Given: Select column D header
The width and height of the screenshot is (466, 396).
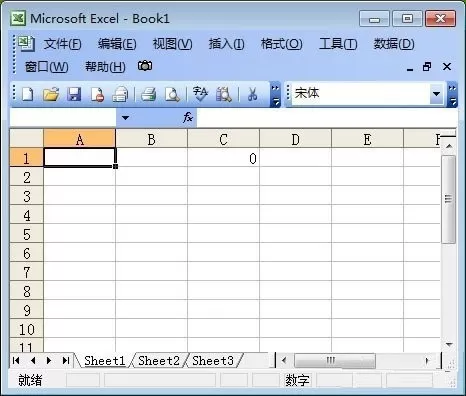Looking at the screenshot, I should tap(295, 139).
